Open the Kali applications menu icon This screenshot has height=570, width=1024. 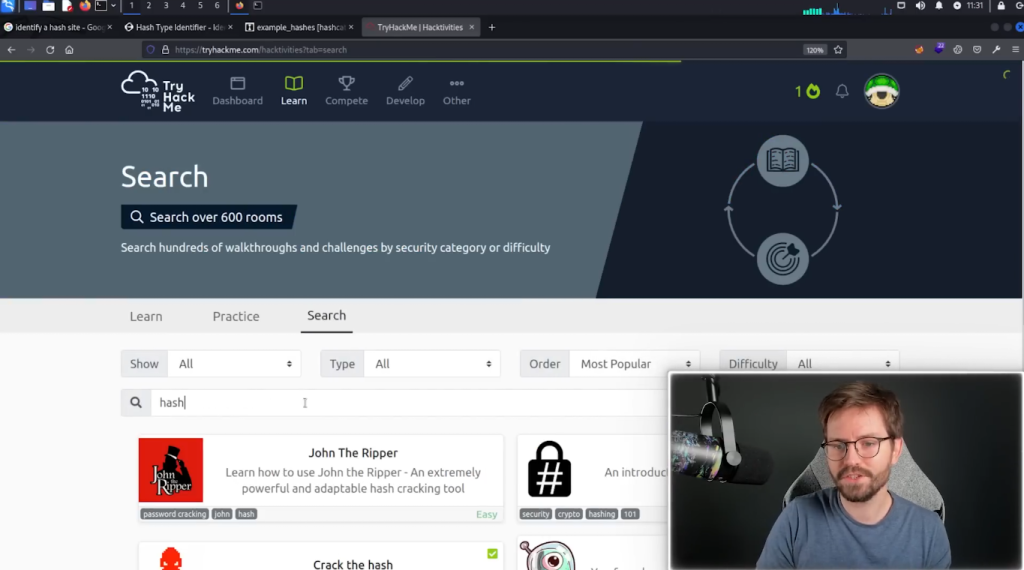tap(8, 6)
